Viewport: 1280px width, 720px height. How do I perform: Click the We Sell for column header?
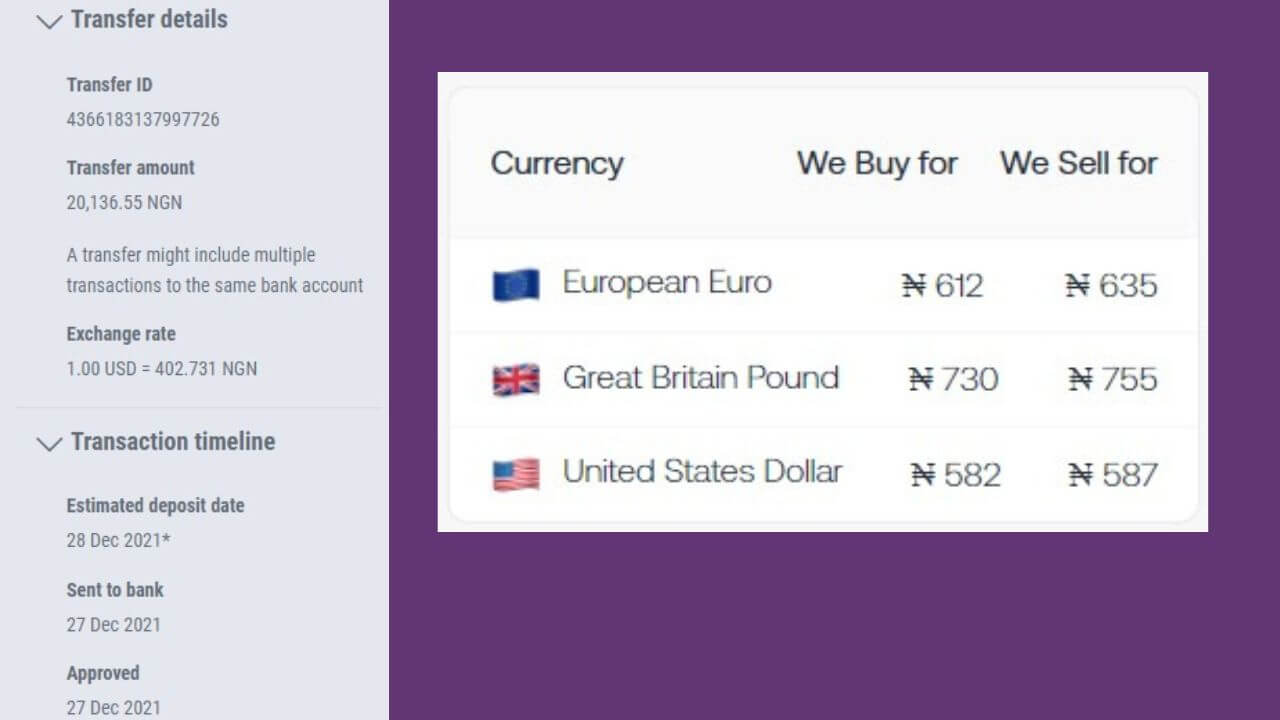[x=1079, y=163]
